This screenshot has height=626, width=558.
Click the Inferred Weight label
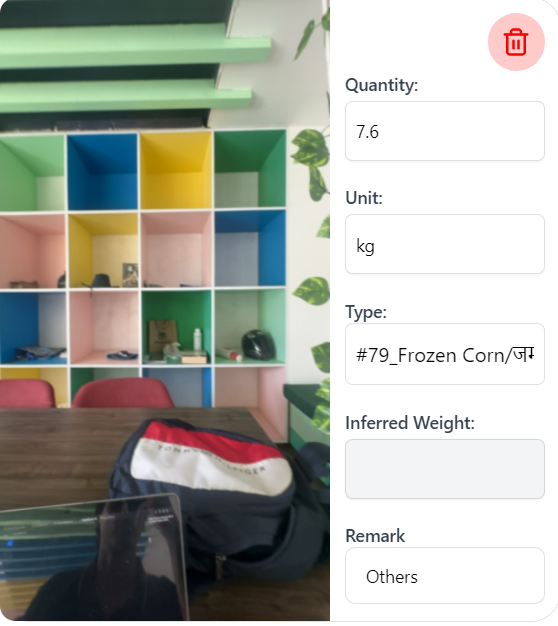(x=410, y=423)
